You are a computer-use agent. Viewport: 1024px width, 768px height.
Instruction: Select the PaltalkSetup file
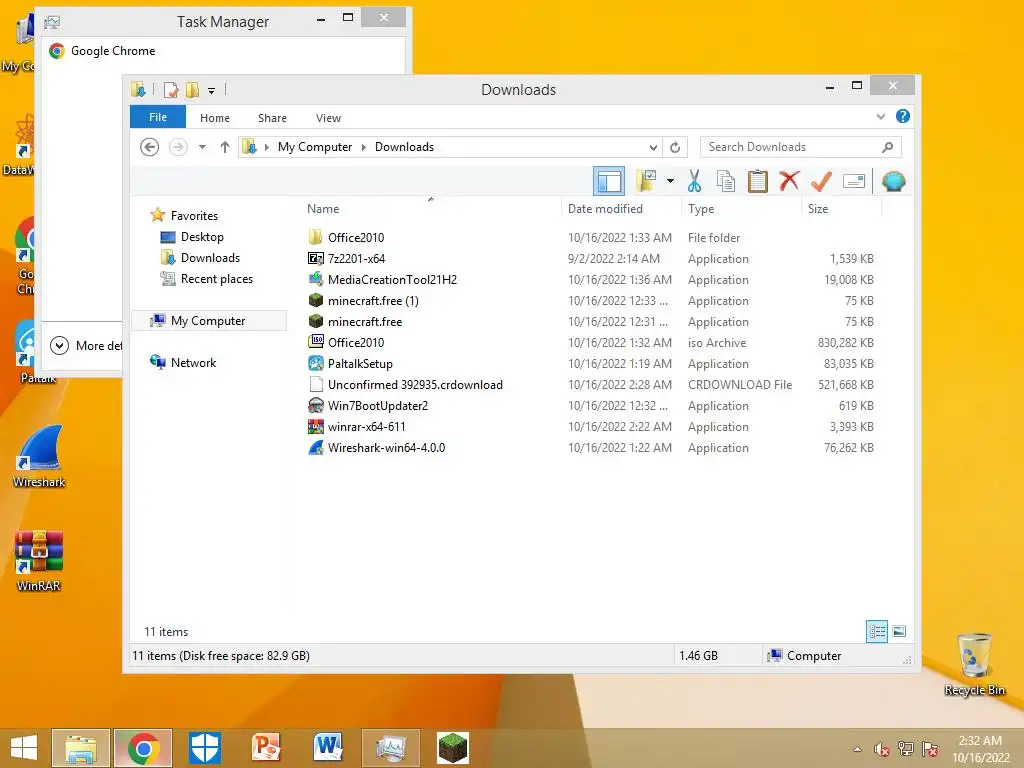pos(360,364)
